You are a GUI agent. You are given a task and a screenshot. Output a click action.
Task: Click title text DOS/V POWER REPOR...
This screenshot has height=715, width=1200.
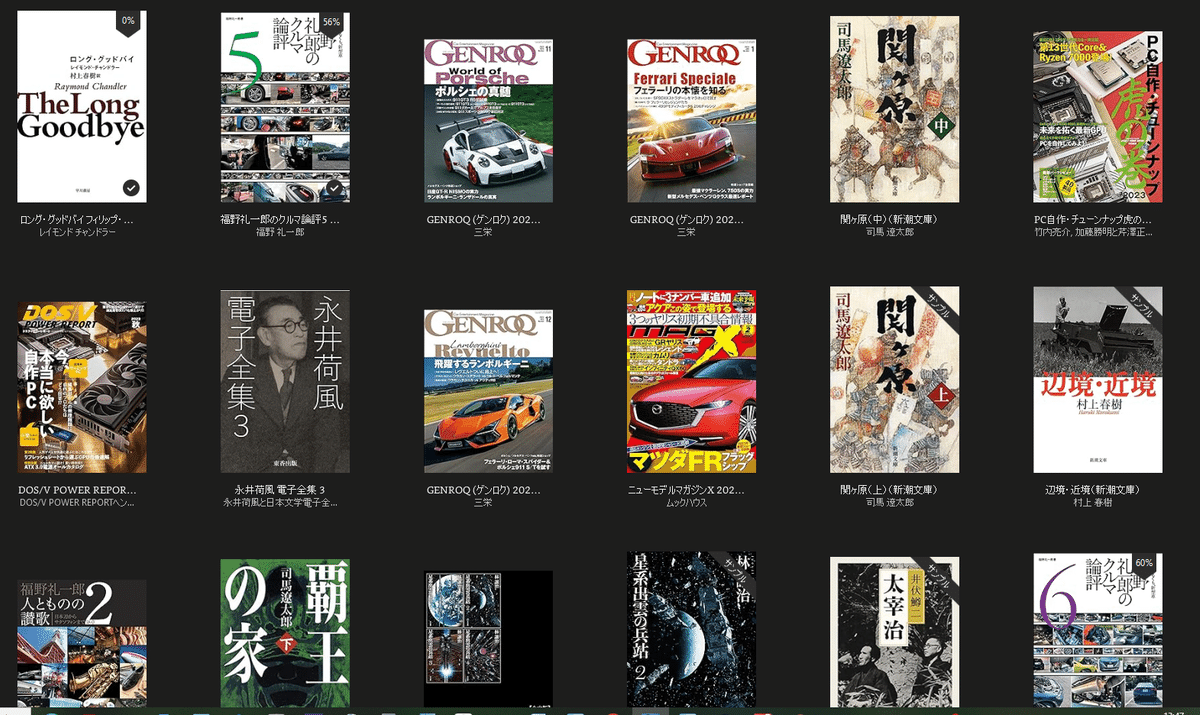coord(77,490)
